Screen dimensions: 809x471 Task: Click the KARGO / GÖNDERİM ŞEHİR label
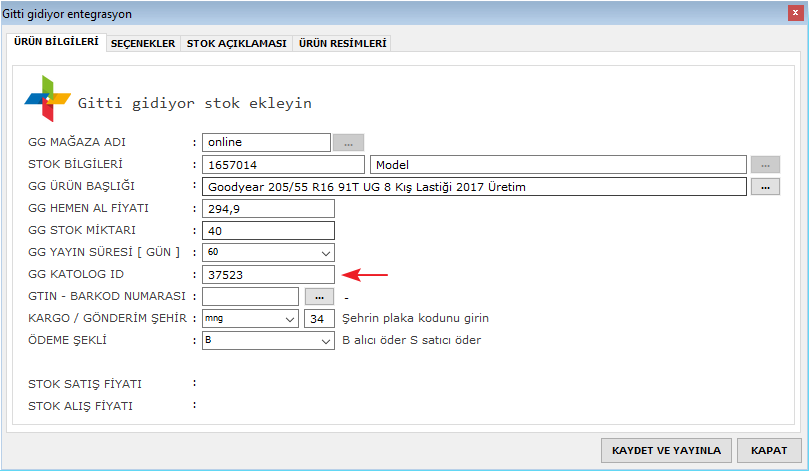tap(107, 318)
